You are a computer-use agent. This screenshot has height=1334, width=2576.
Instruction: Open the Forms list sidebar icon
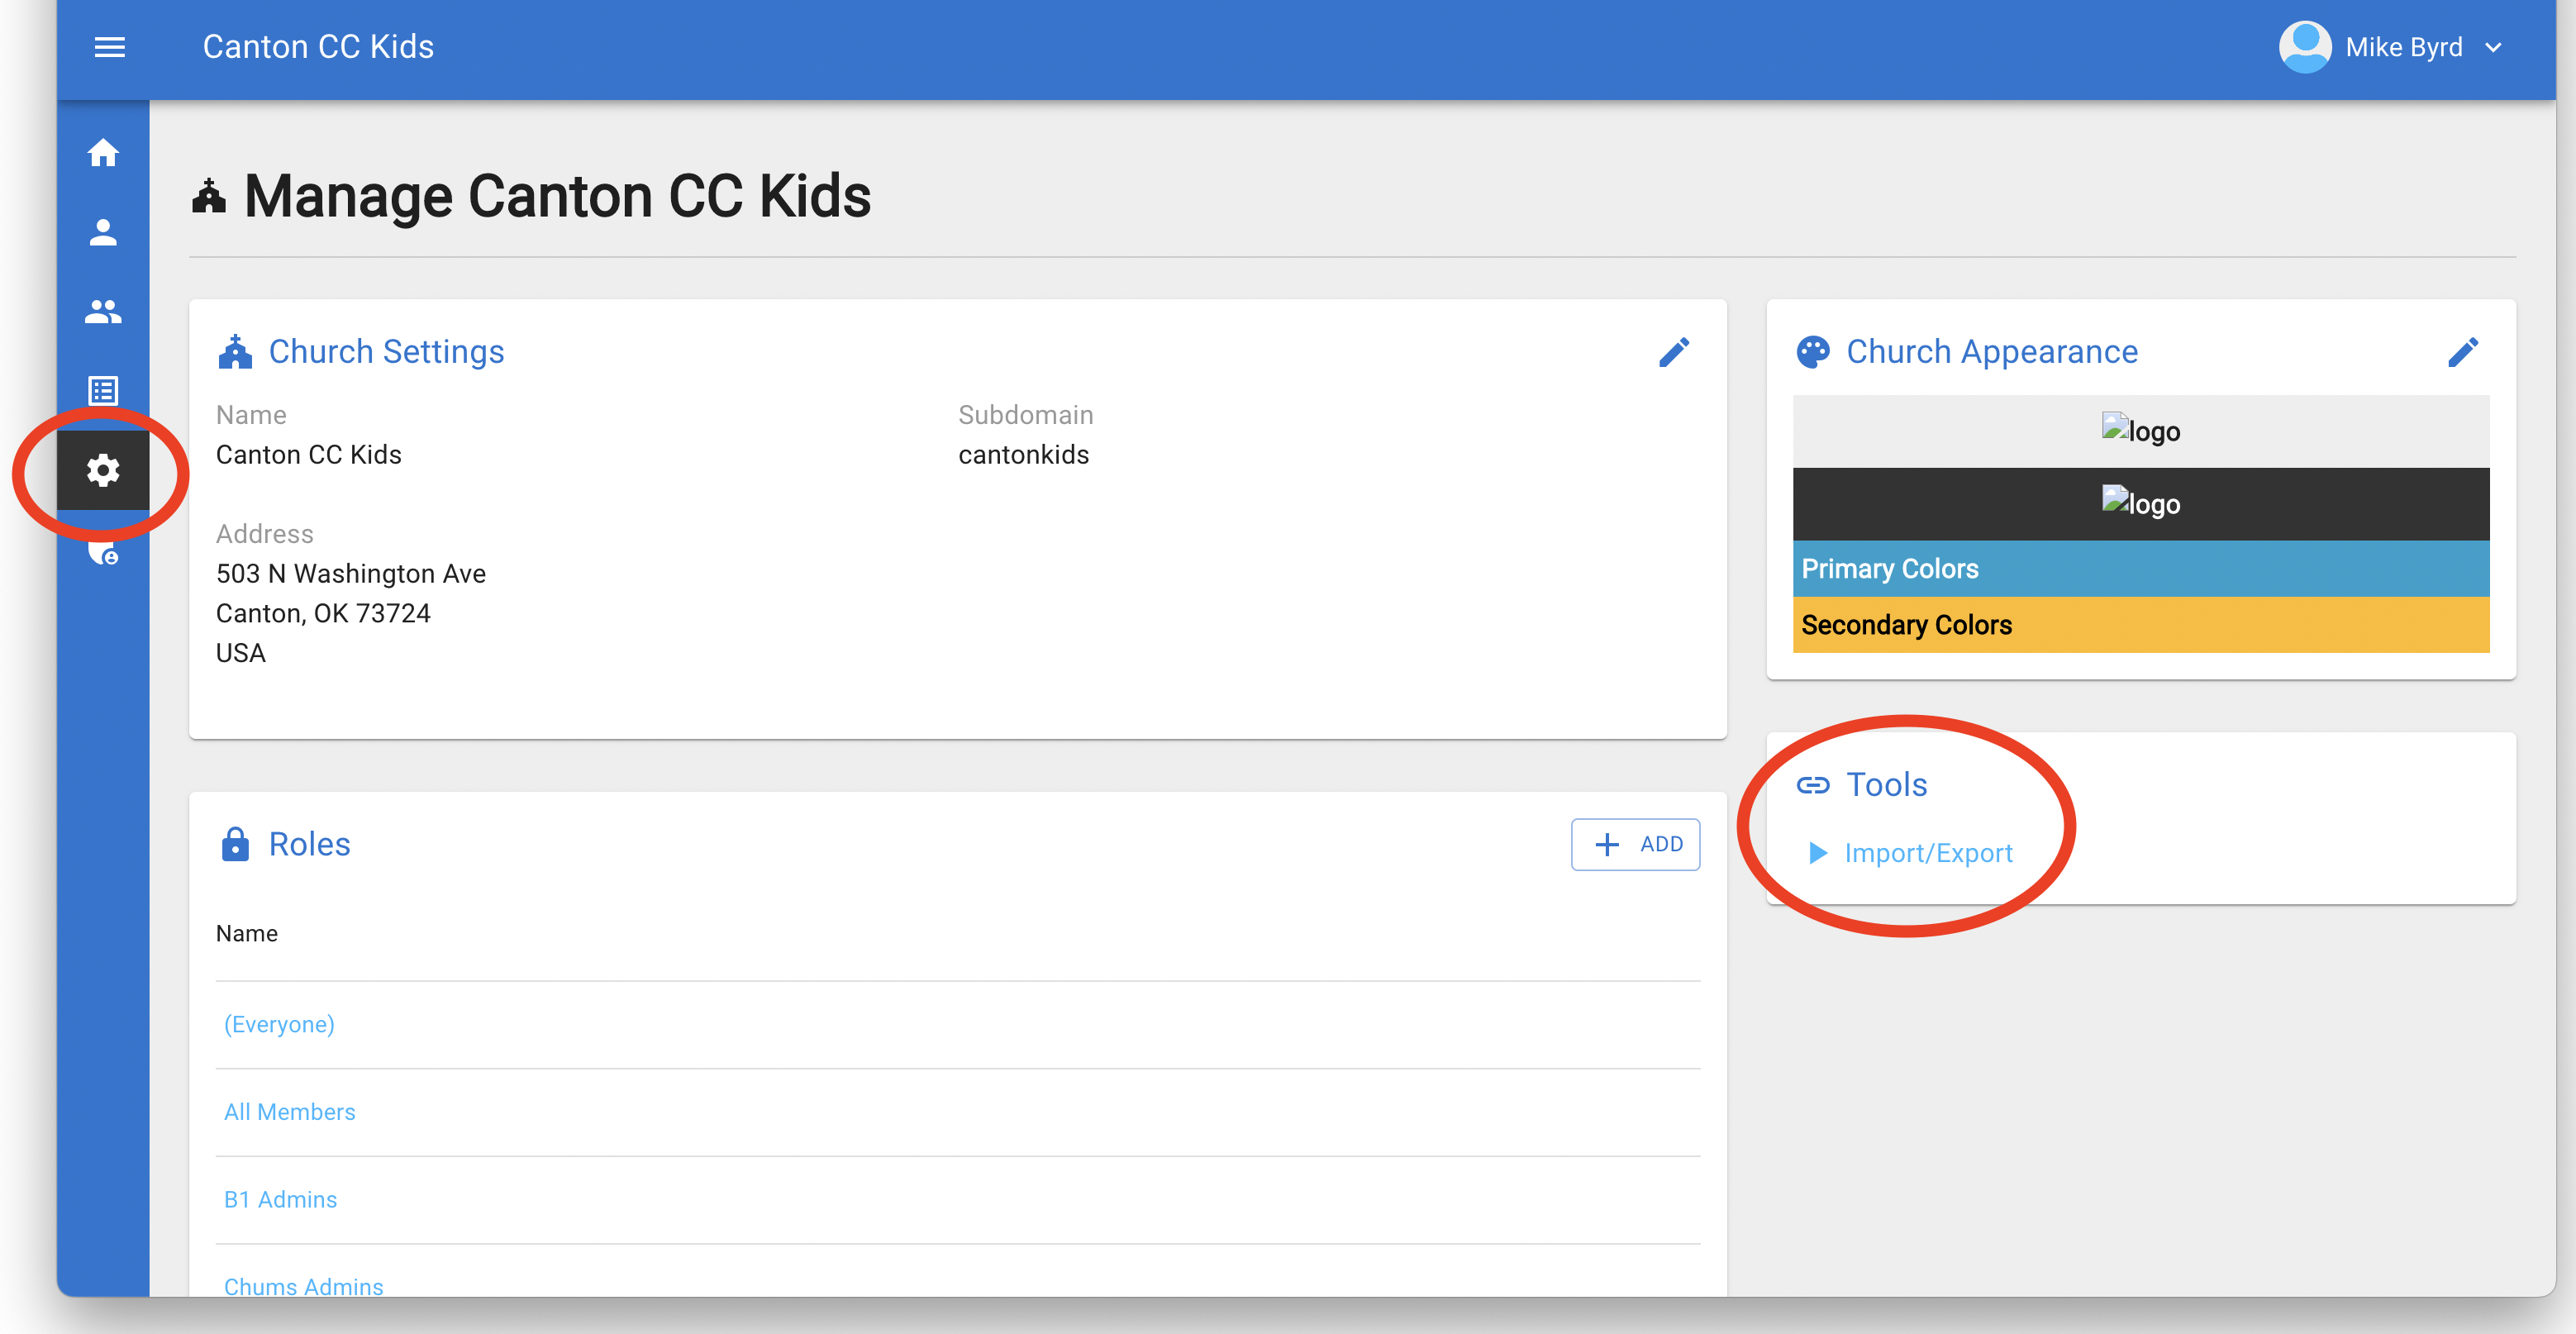tap(103, 390)
